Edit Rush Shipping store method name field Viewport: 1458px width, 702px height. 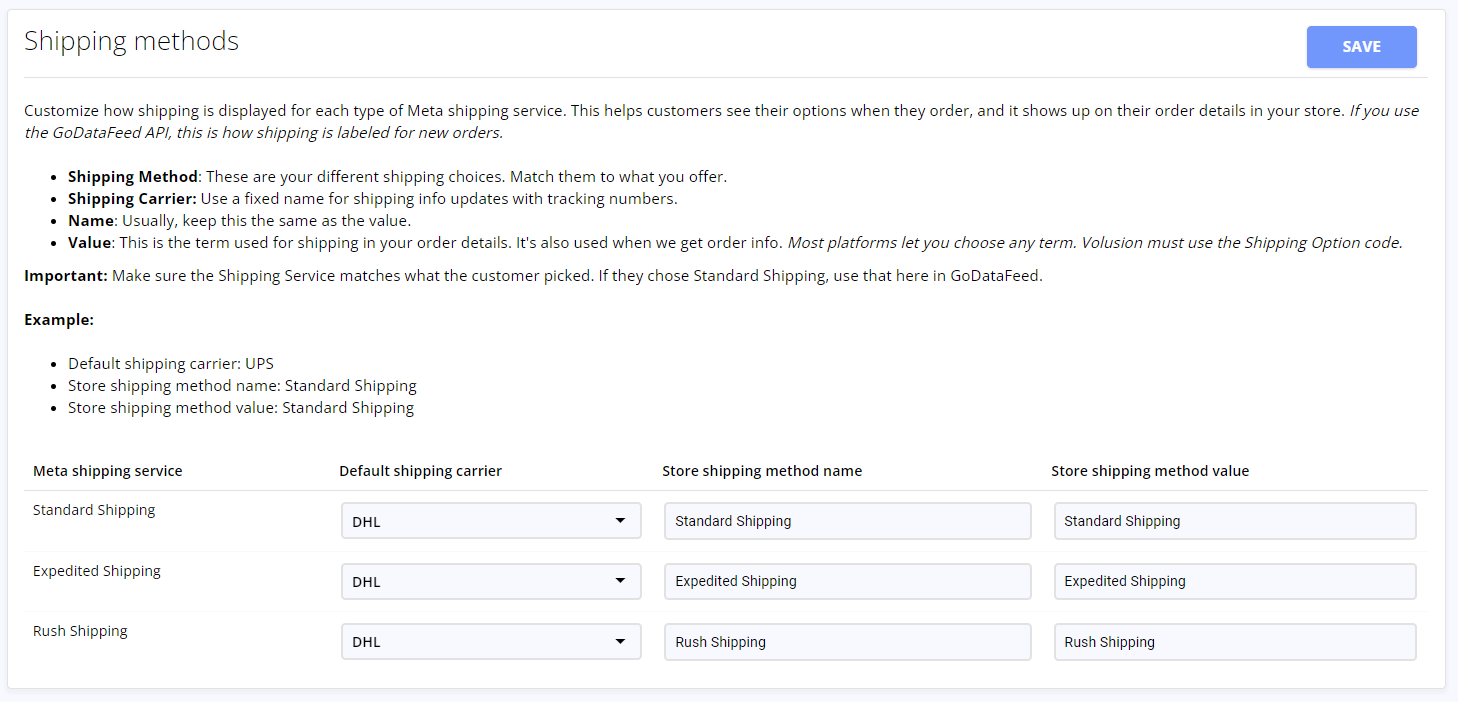(847, 642)
